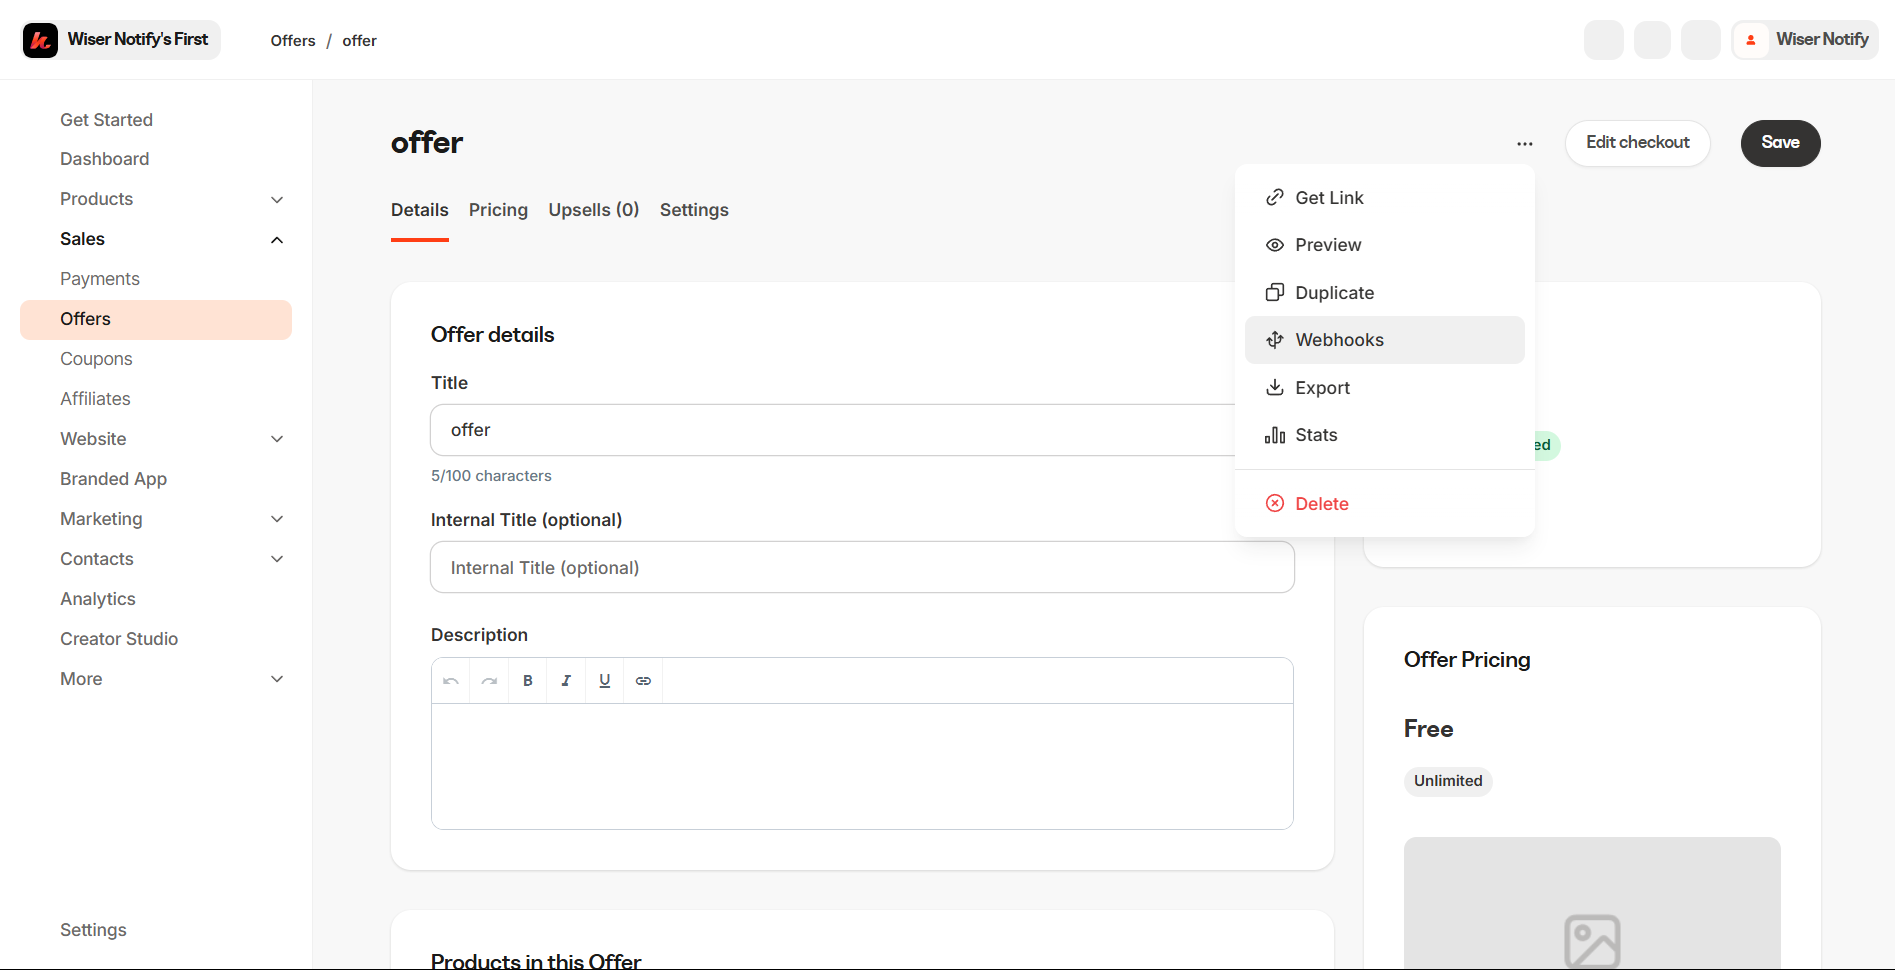Viewport: 1895px width, 970px height.
Task: Click the Internal Title input field
Action: coord(862,568)
